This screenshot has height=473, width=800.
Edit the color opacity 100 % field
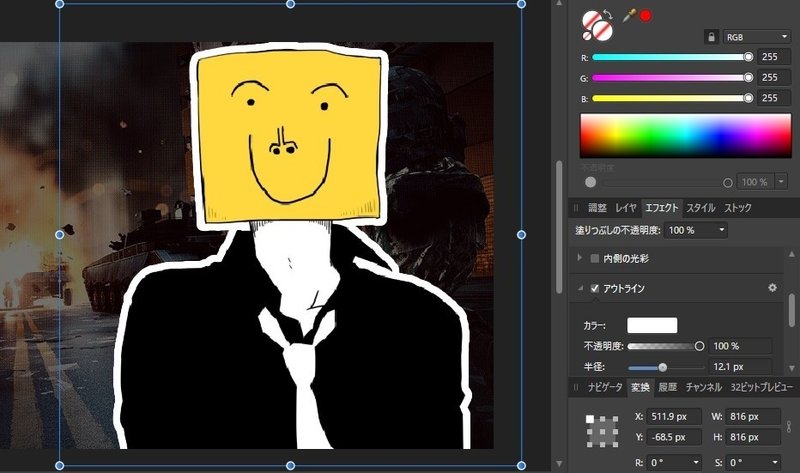(x=755, y=182)
